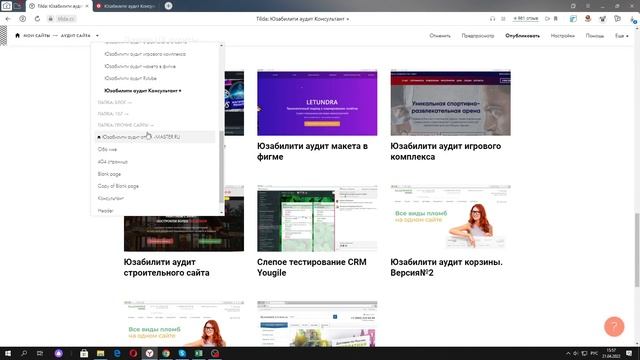640x360 pixels.
Task: Click Слепое тестирование CRM Yougile title
Action: (312, 267)
